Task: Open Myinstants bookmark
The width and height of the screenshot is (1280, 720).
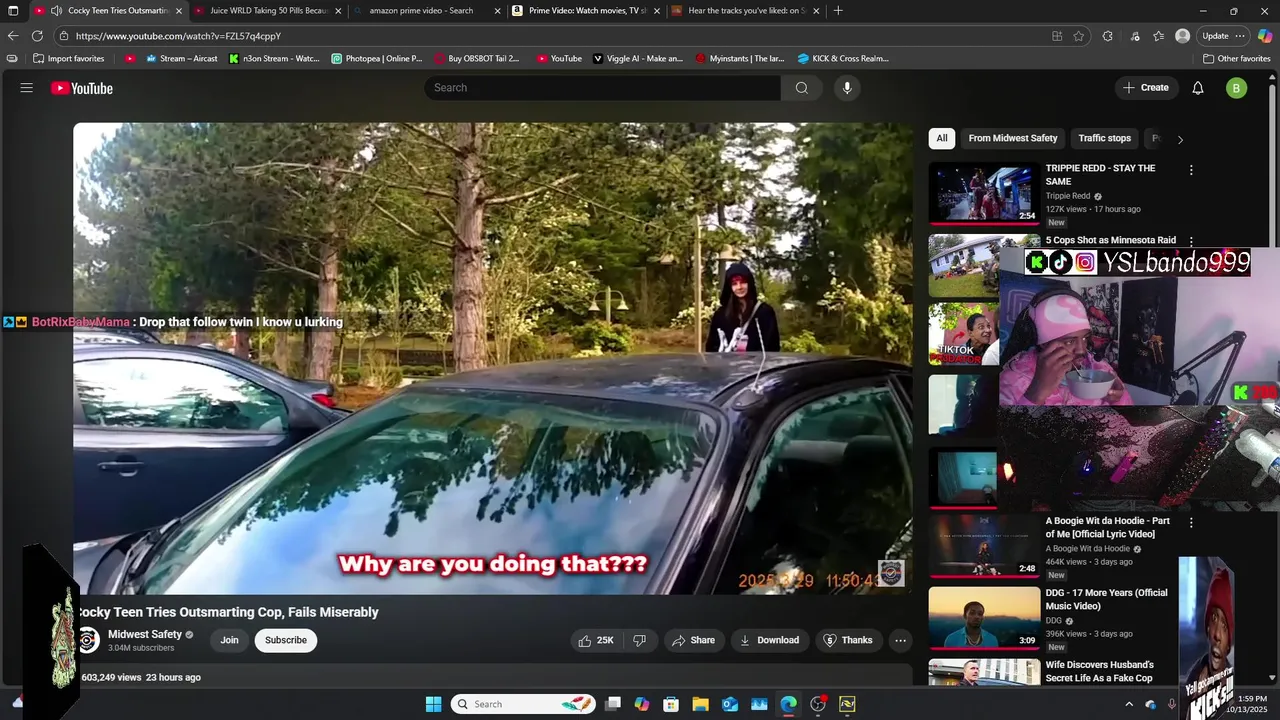Action: point(740,59)
